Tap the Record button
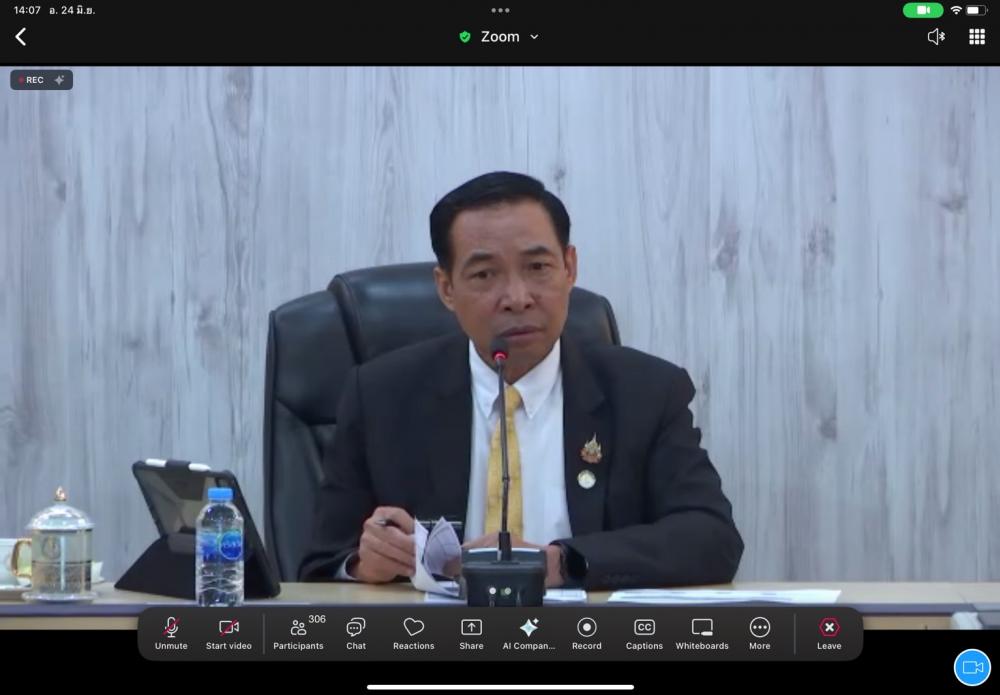This screenshot has height=695, width=1000. (587, 634)
